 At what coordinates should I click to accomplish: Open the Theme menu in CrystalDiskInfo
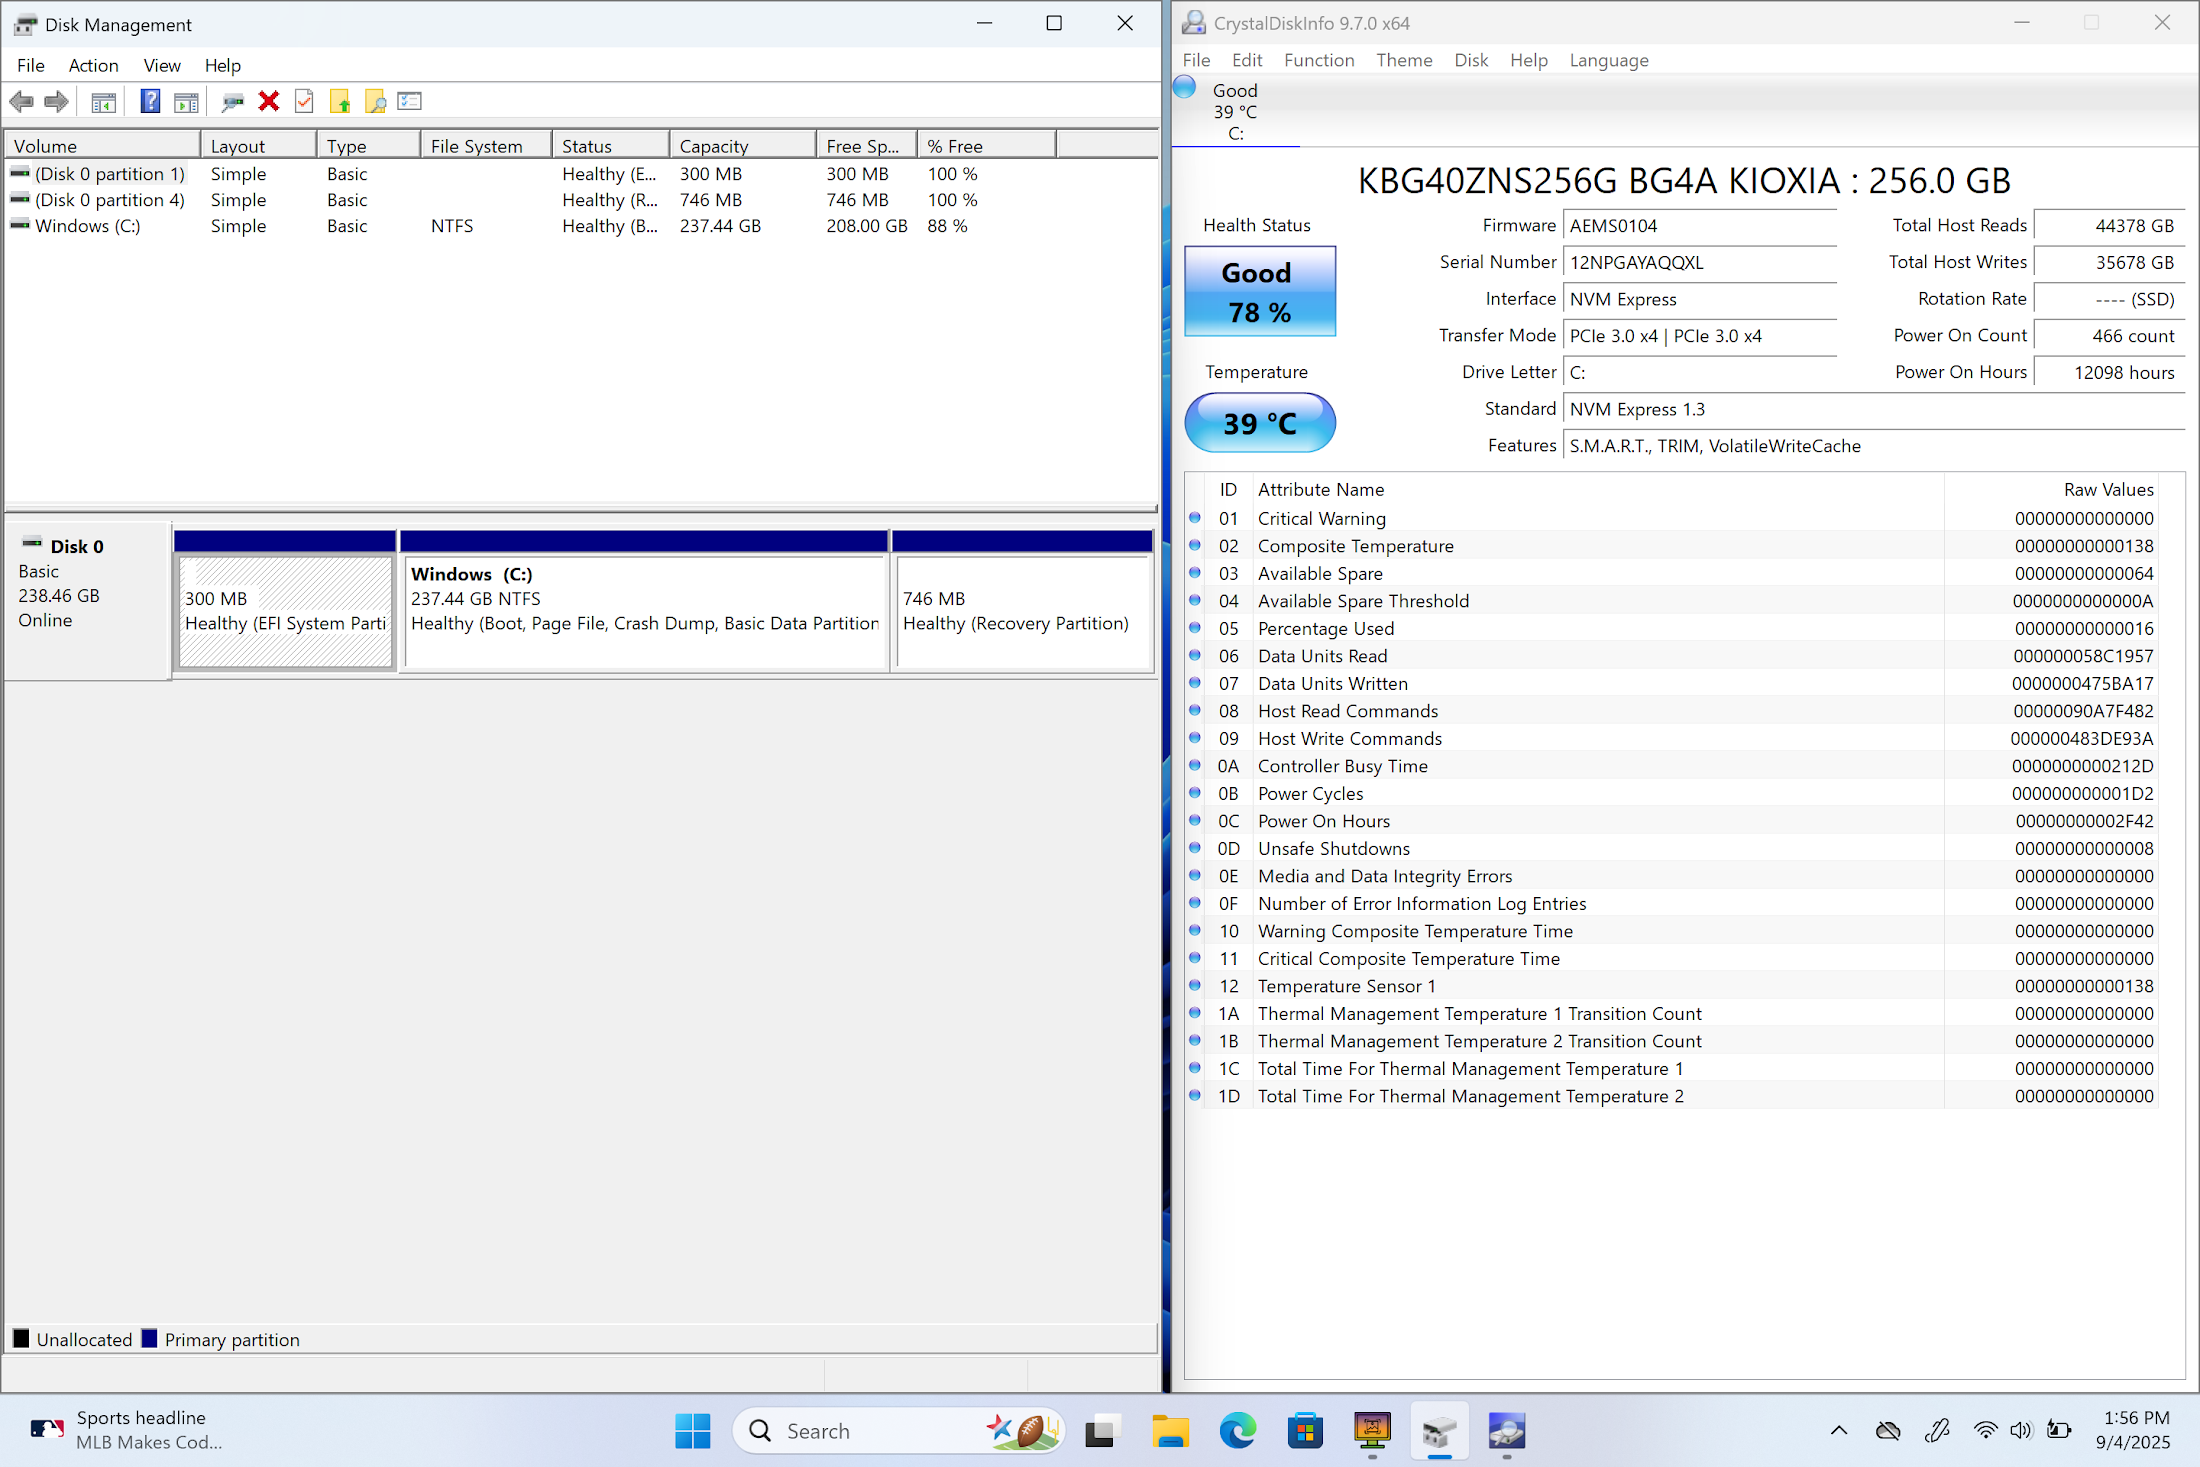[x=1404, y=60]
